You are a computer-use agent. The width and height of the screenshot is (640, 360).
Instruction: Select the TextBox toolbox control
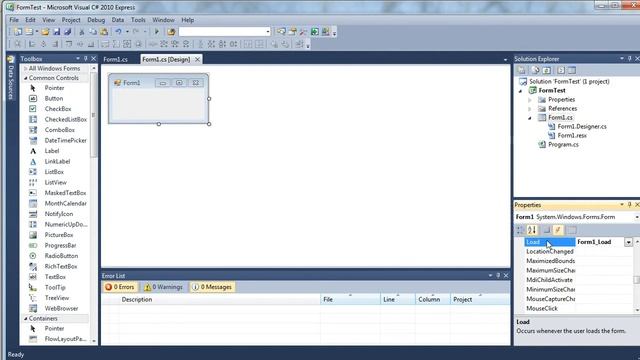tap(54, 277)
